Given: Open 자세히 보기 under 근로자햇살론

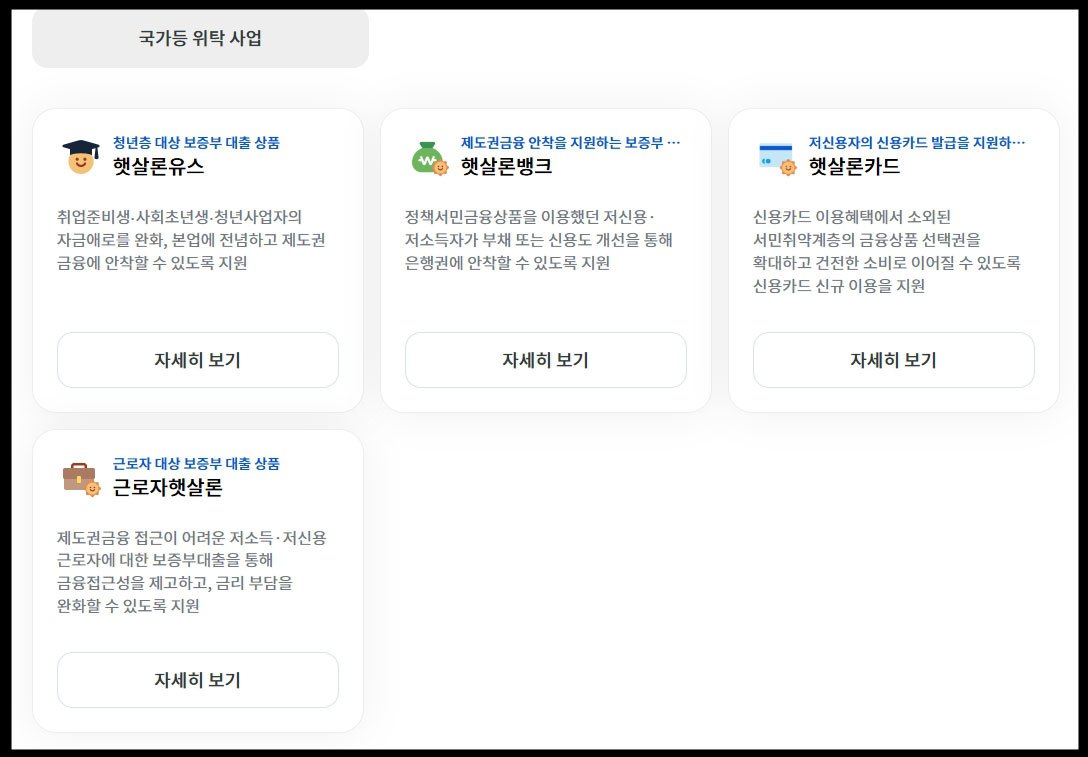Looking at the screenshot, I should pos(197,679).
